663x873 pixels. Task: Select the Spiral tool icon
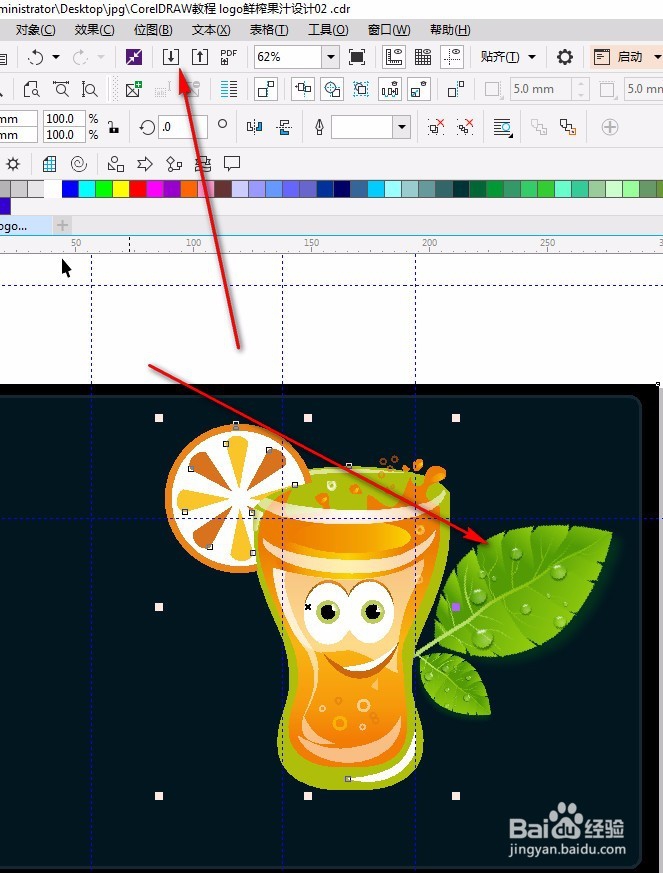[79, 164]
